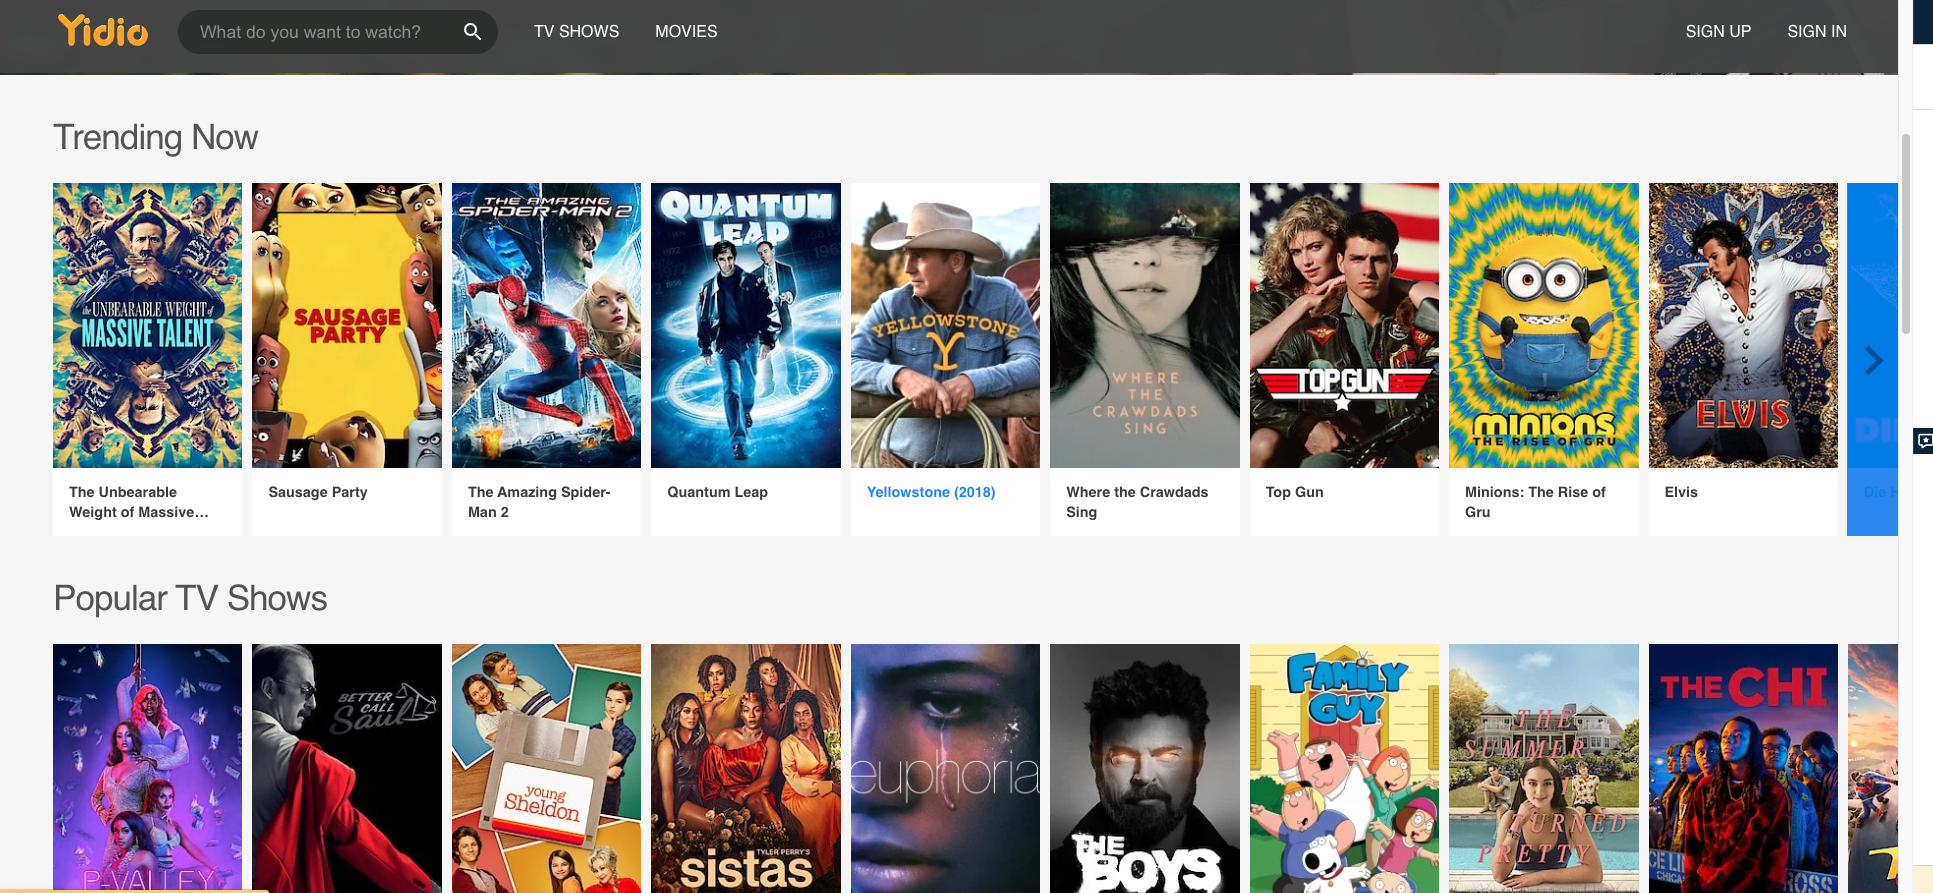Open the Top Gun poster
This screenshot has width=1933, height=893.
(x=1344, y=325)
